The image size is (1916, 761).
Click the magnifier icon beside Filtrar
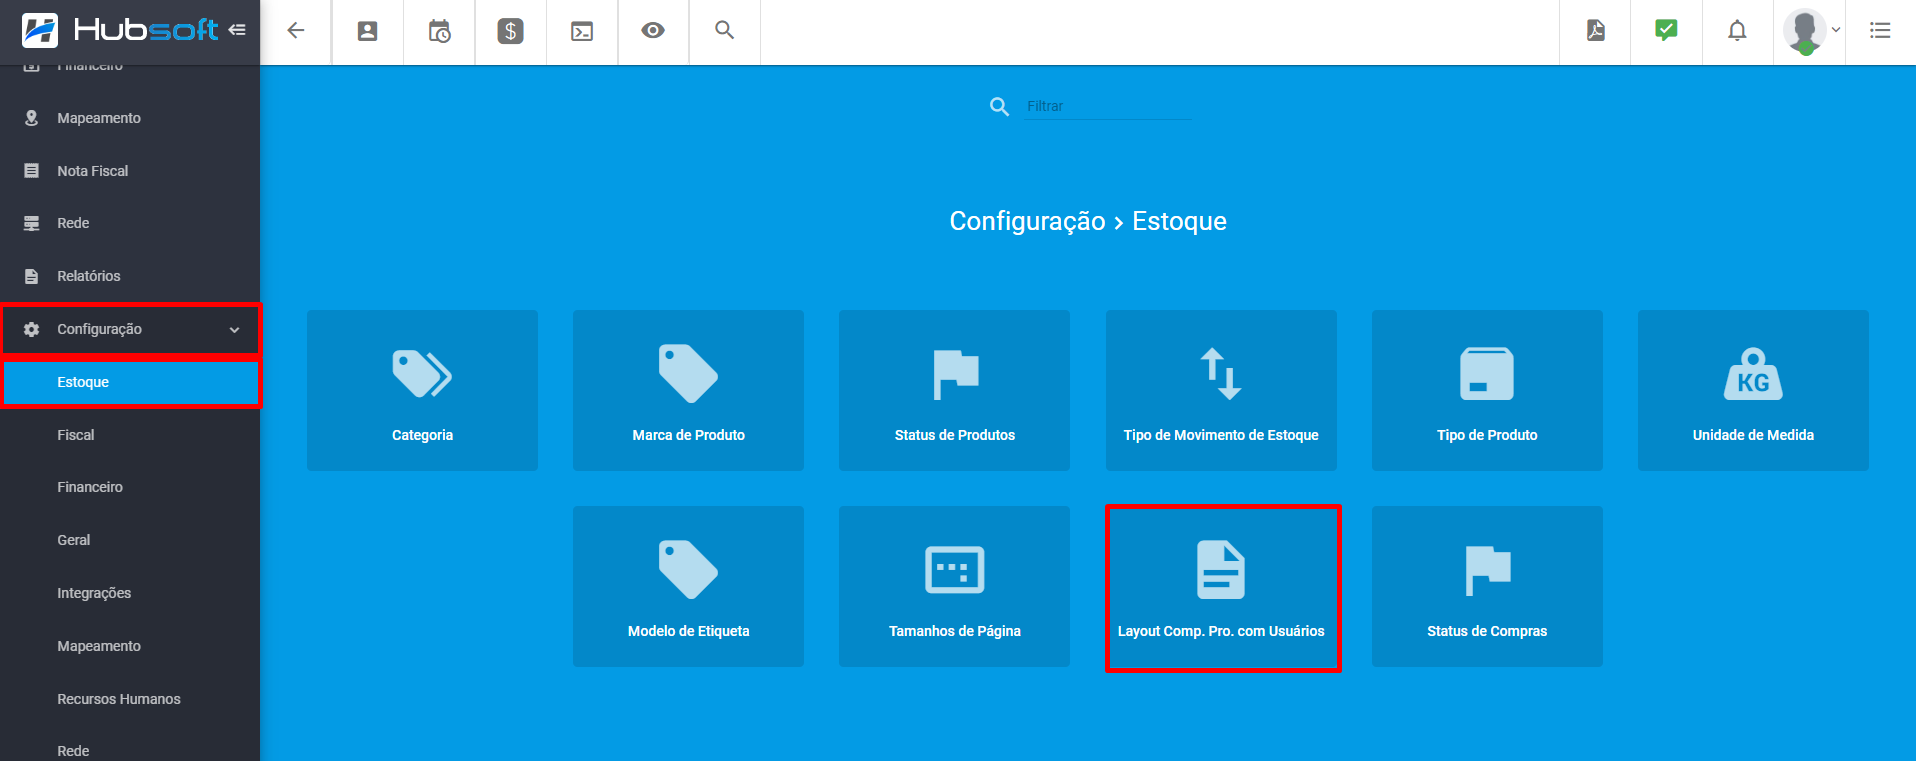tap(999, 106)
